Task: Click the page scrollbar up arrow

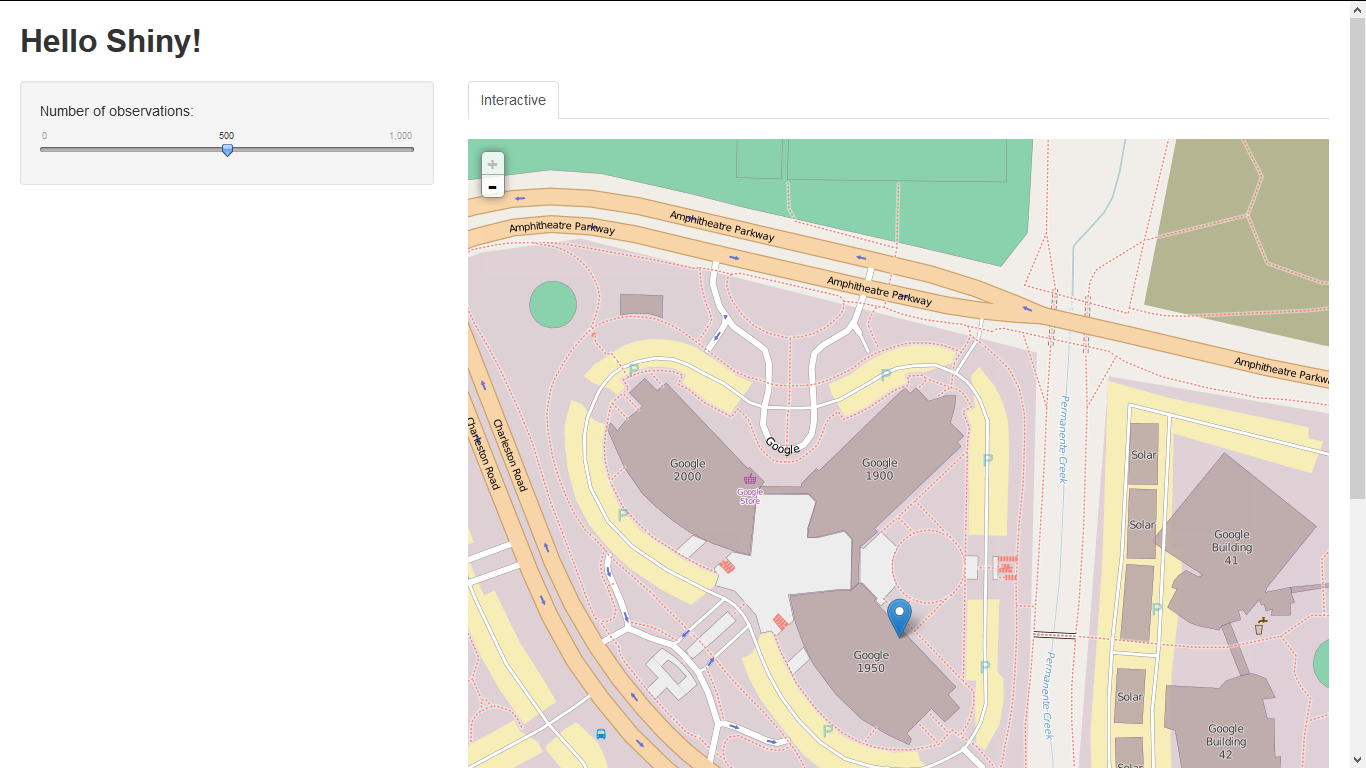Action: (1357, 9)
